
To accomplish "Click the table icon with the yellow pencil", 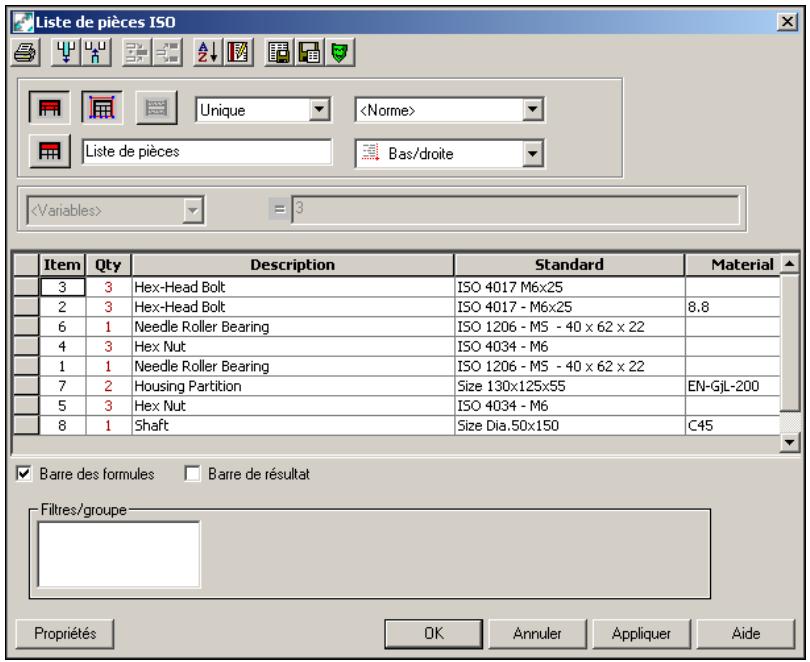I will click(x=238, y=52).
